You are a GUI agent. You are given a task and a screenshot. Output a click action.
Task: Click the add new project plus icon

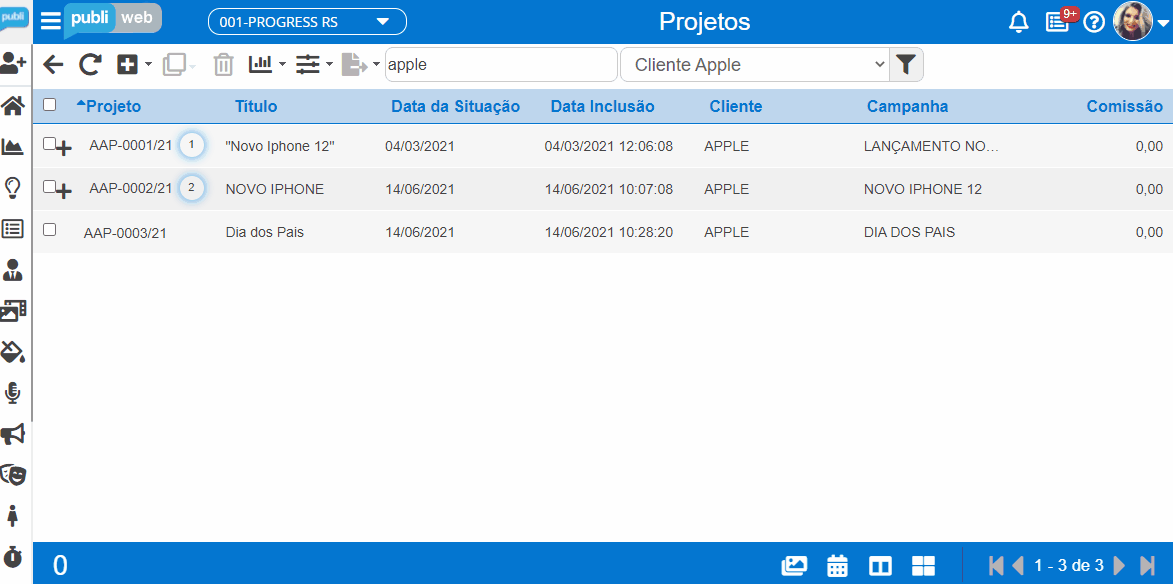click(x=127, y=65)
